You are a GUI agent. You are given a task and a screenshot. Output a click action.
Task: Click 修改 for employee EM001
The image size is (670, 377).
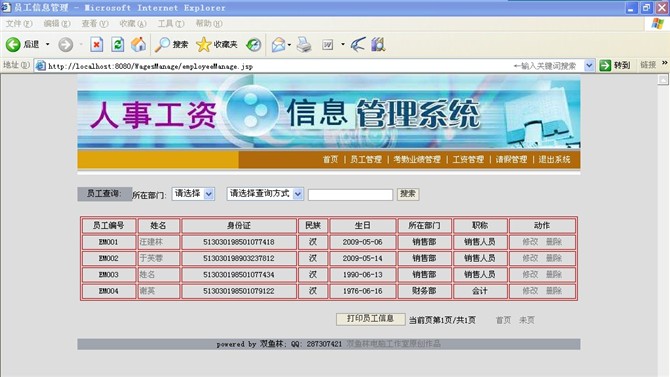[x=530, y=242]
